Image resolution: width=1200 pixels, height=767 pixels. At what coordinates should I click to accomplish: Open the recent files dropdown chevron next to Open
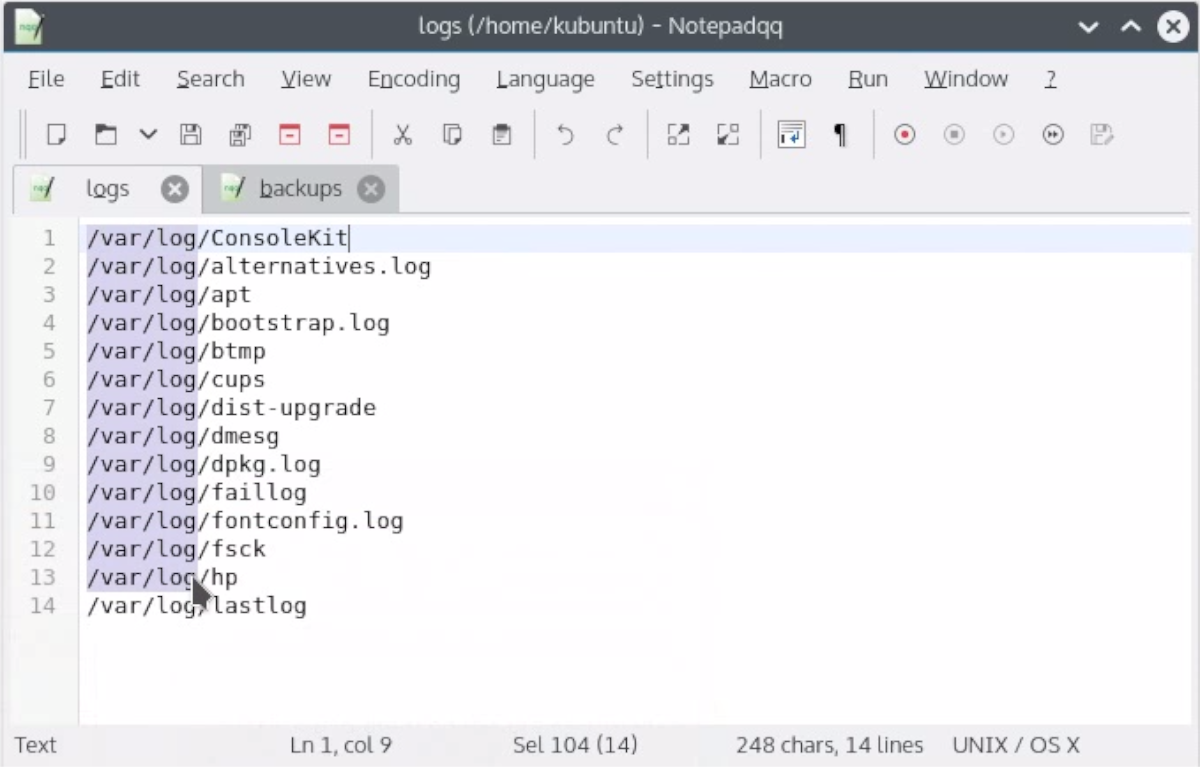[x=148, y=134]
